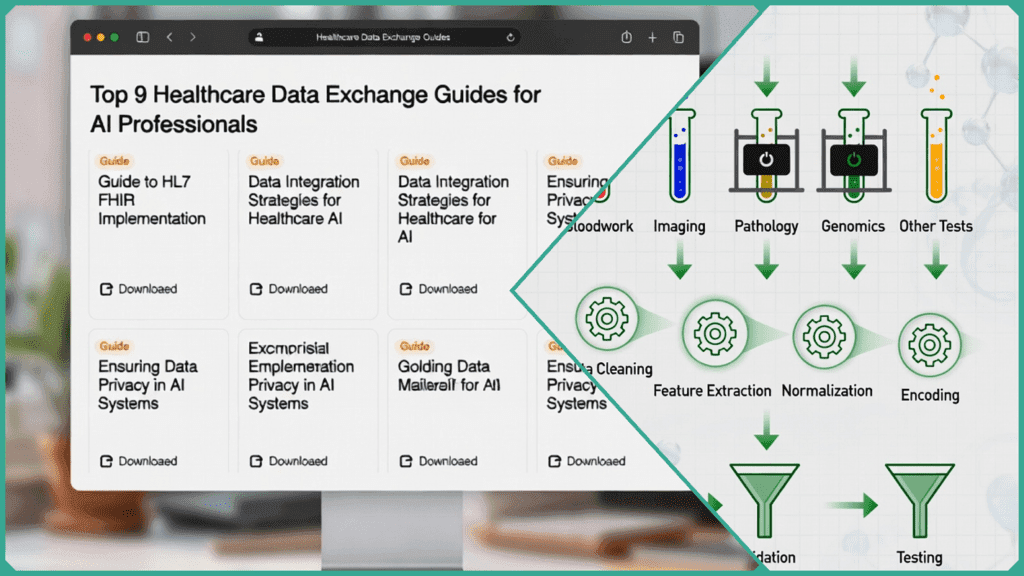Toggle the browser sidebar panel
The width and height of the screenshot is (1024, 576).
[x=142, y=37]
